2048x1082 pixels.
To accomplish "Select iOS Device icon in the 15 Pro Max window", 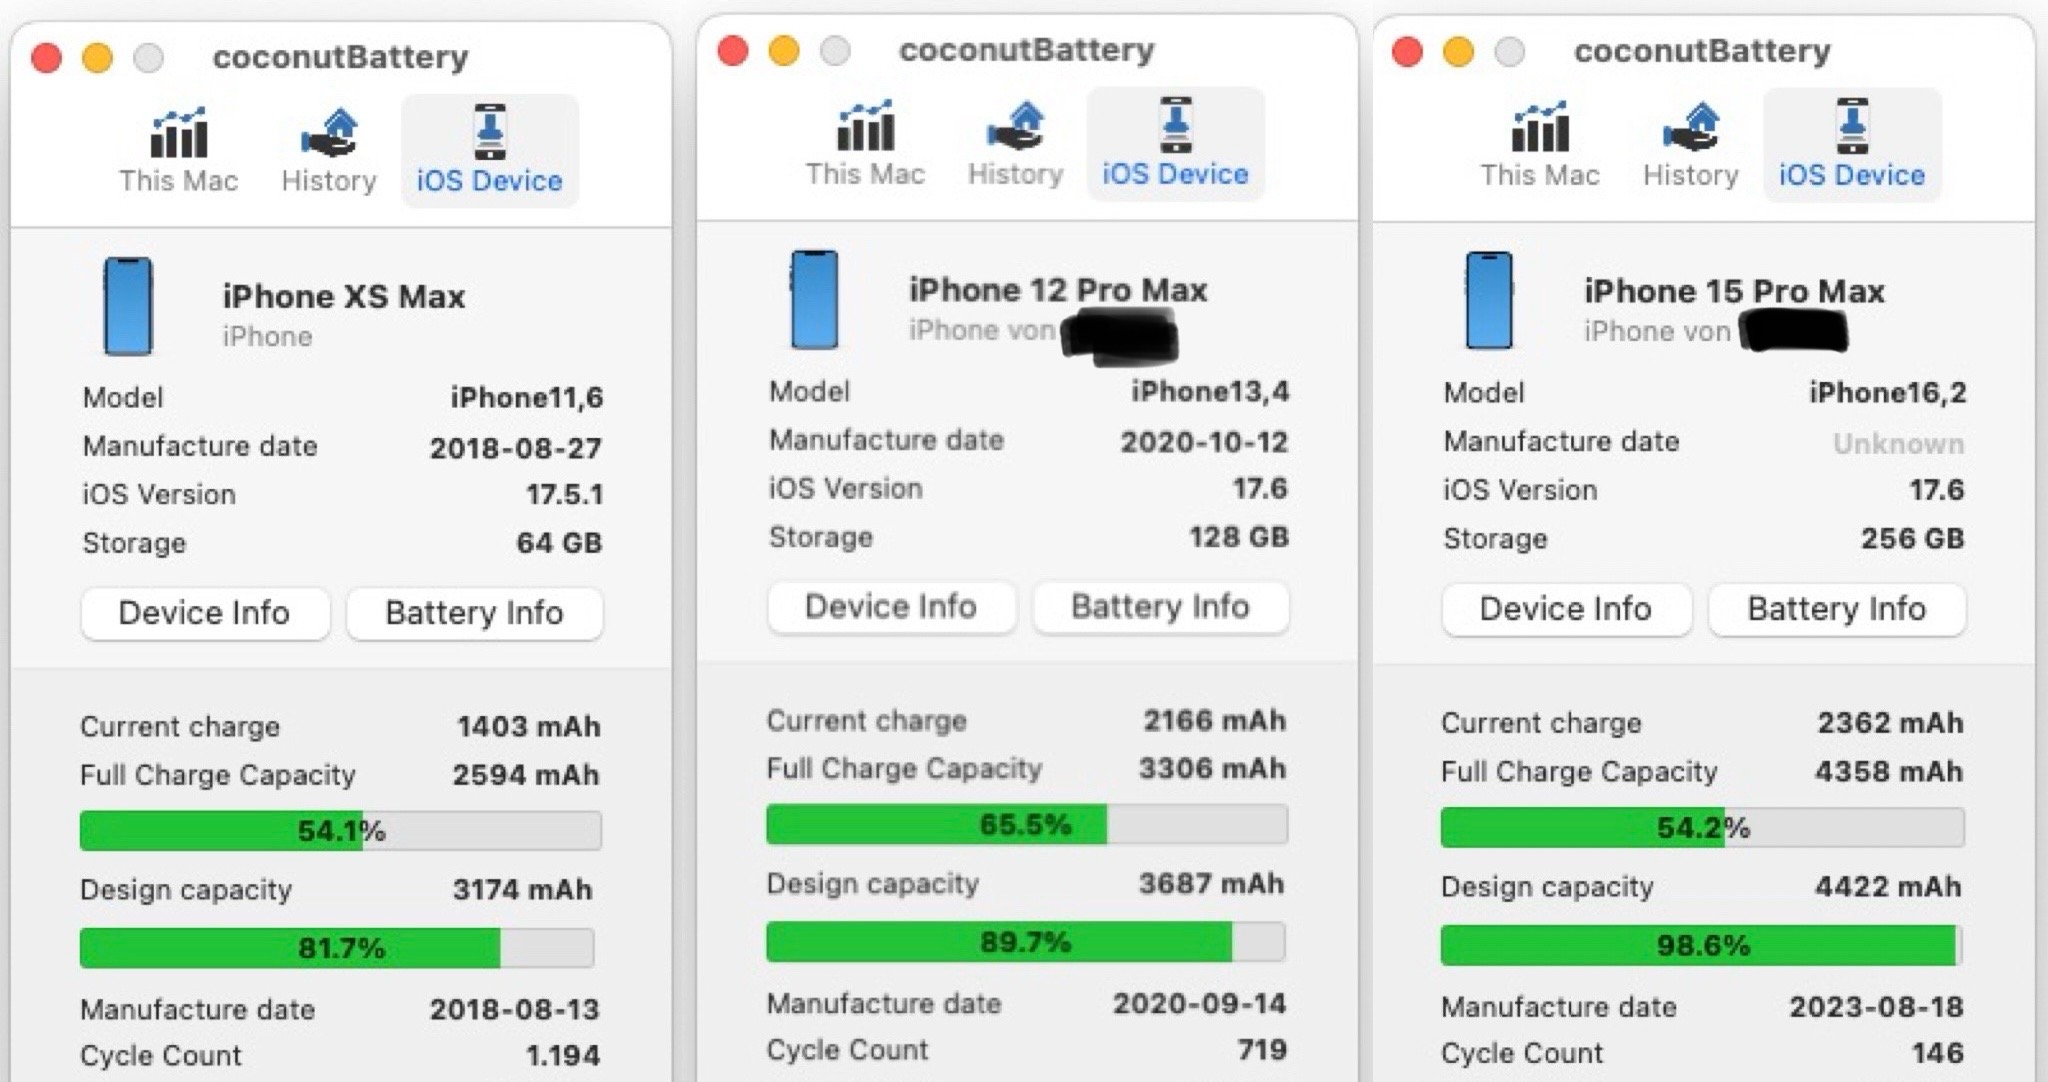I will pyautogui.click(x=1851, y=128).
